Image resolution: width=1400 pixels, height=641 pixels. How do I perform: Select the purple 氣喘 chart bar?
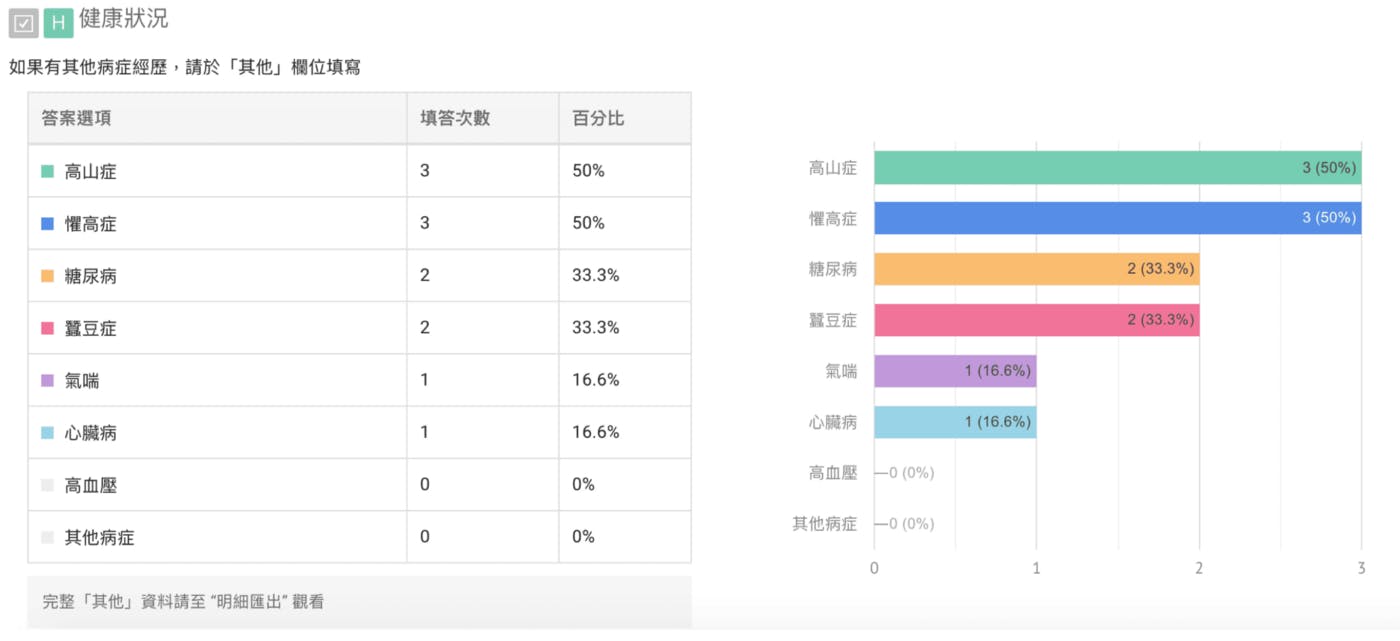click(955, 371)
